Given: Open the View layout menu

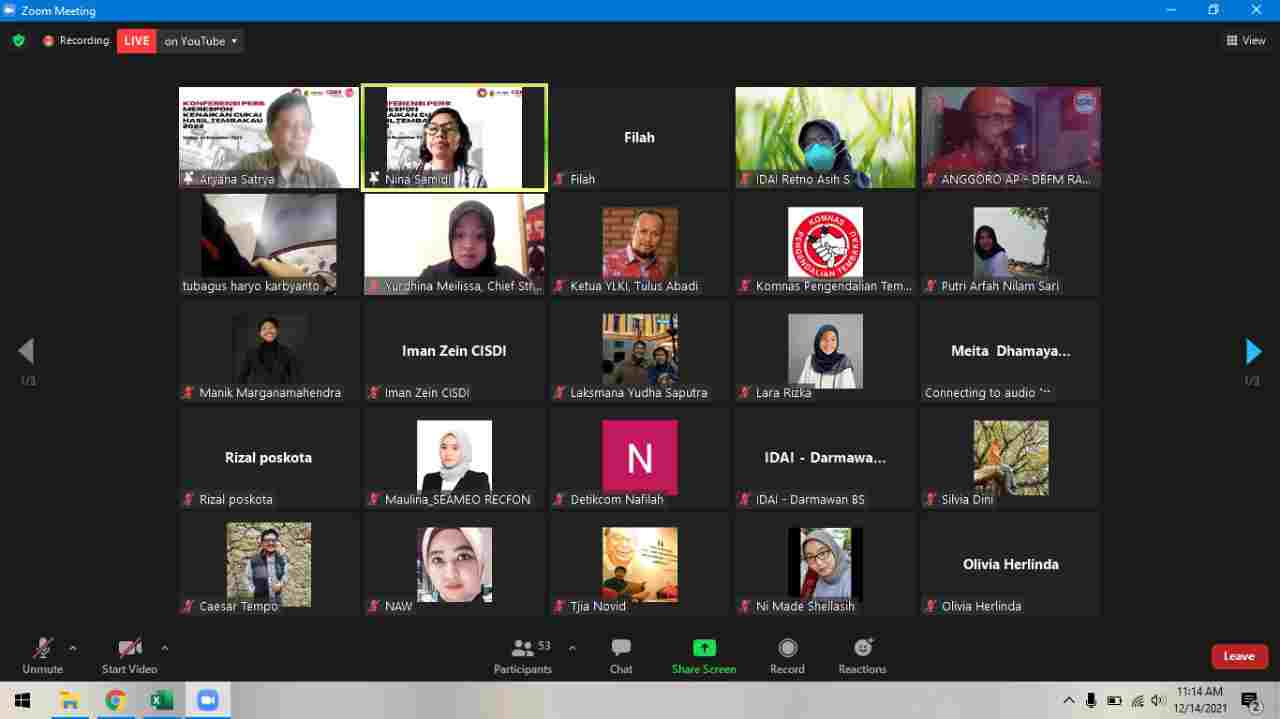Looking at the screenshot, I should click(1246, 41).
